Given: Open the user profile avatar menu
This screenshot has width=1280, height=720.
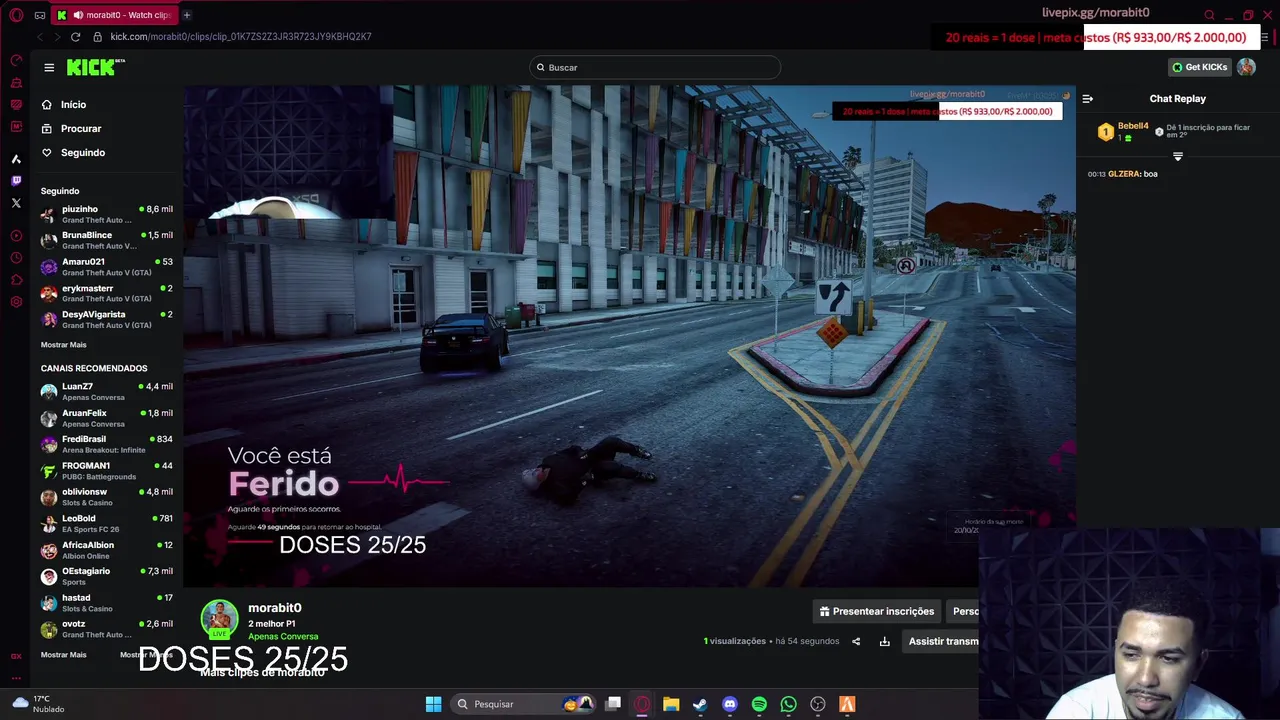Looking at the screenshot, I should 1246,67.
